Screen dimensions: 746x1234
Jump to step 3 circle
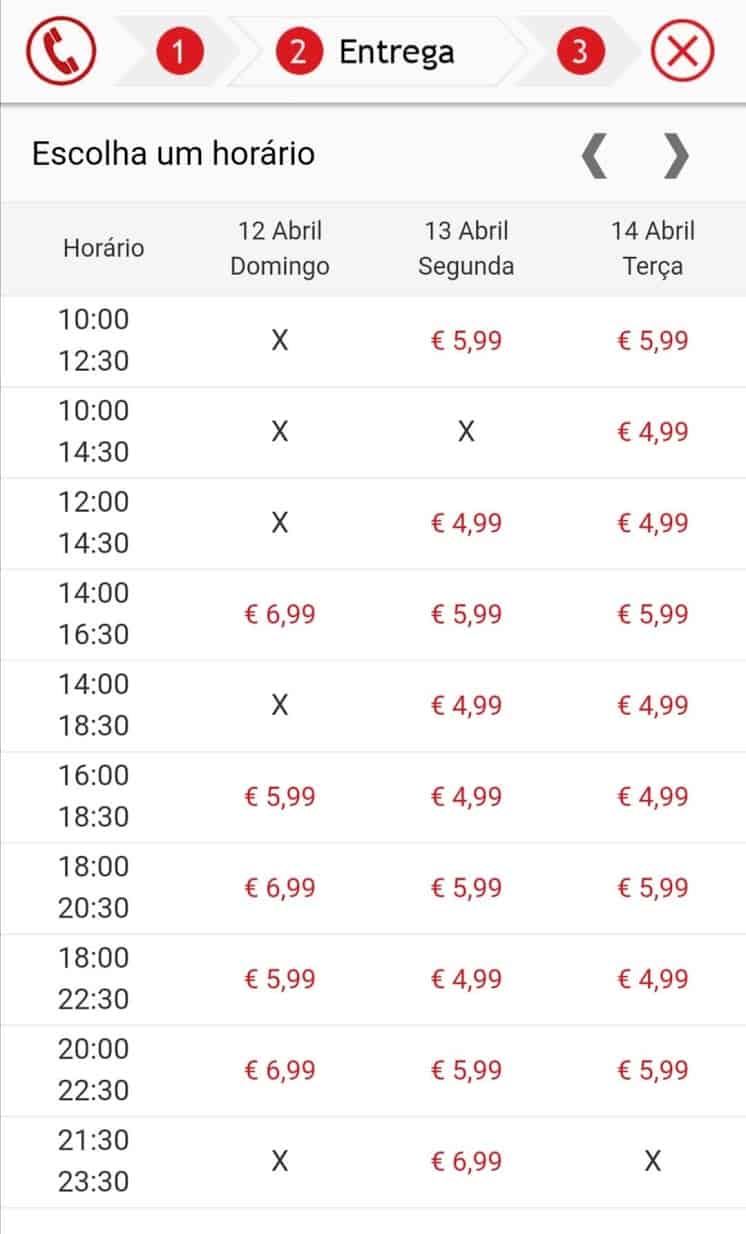point(583,52)
